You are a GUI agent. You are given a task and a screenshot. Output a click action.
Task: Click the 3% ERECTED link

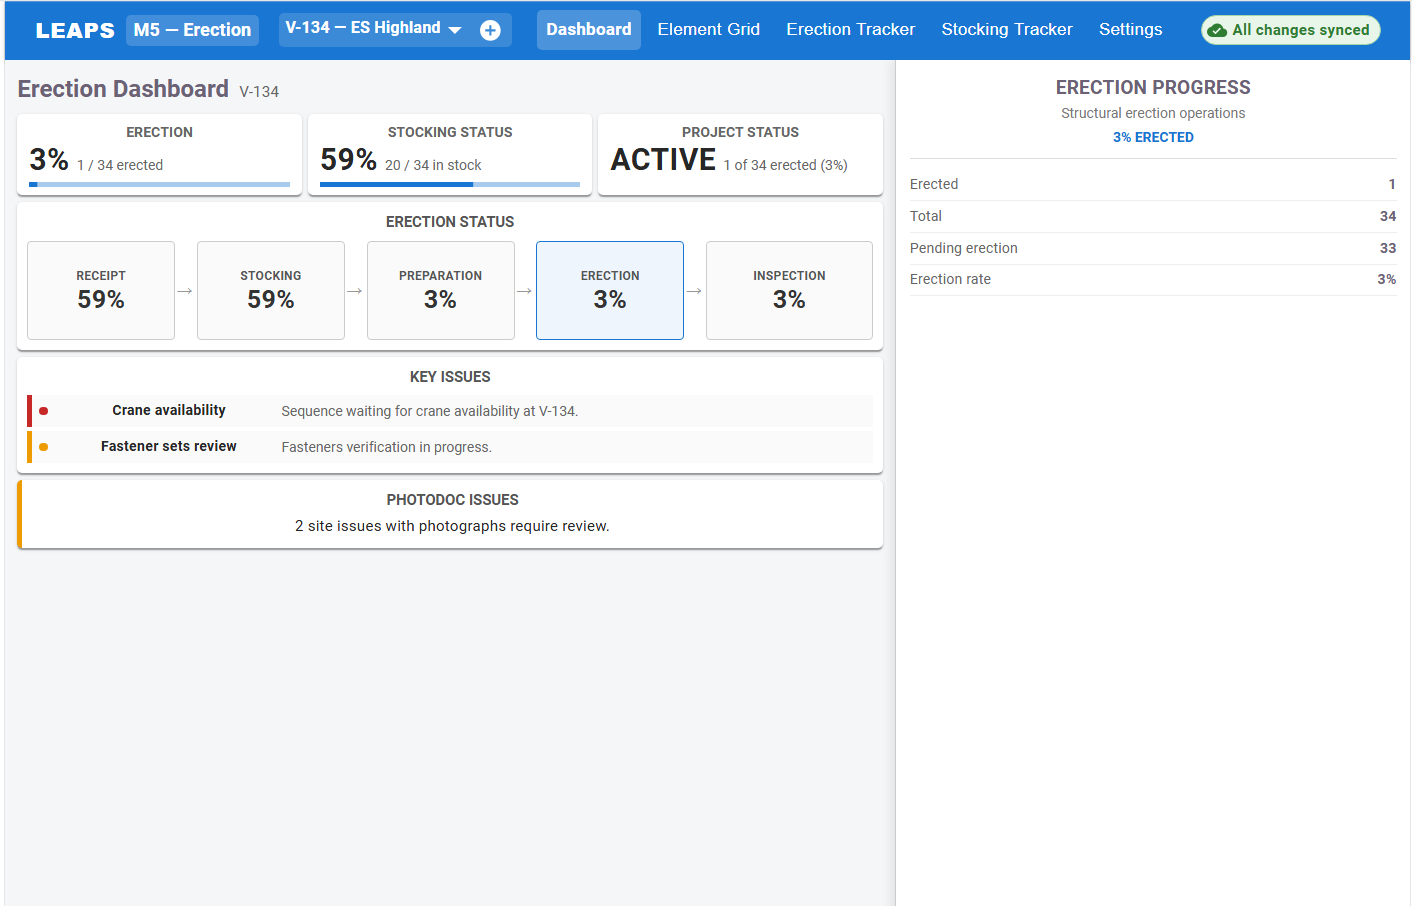(1153, 137)
